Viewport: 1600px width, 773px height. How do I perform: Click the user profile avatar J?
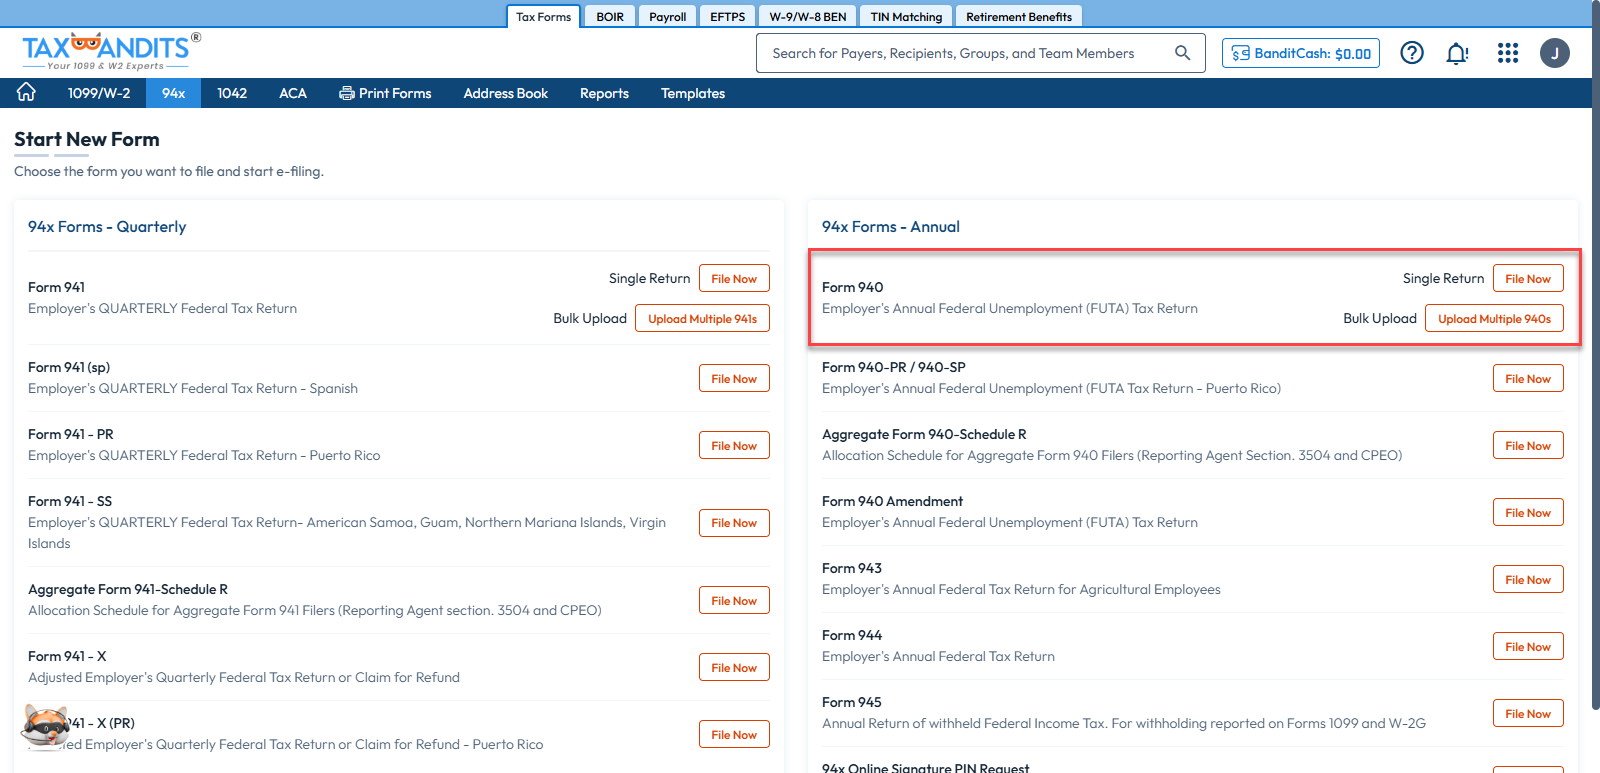[x=1554, y=53]
